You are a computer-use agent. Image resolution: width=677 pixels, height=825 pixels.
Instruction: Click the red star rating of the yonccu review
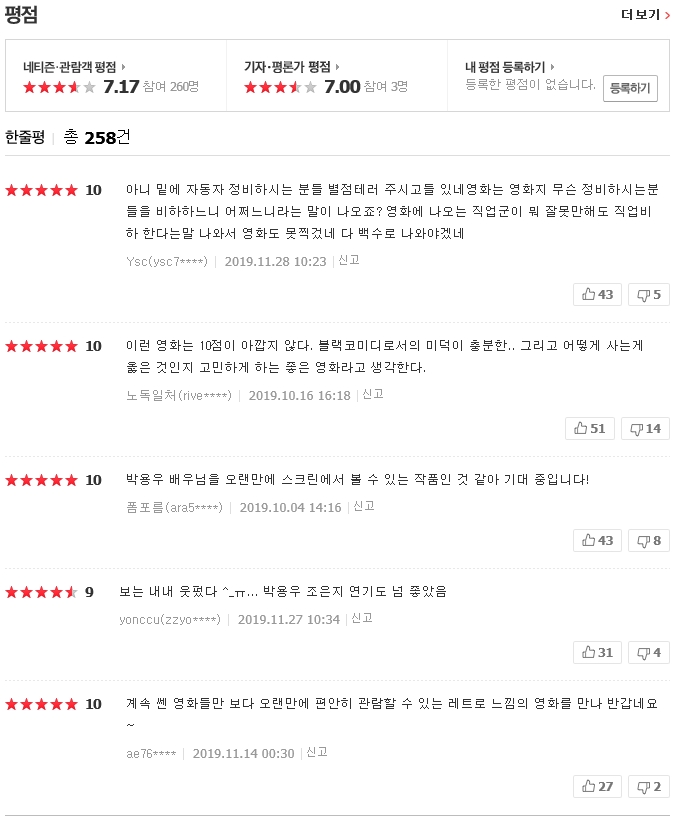tap(41, 592)
